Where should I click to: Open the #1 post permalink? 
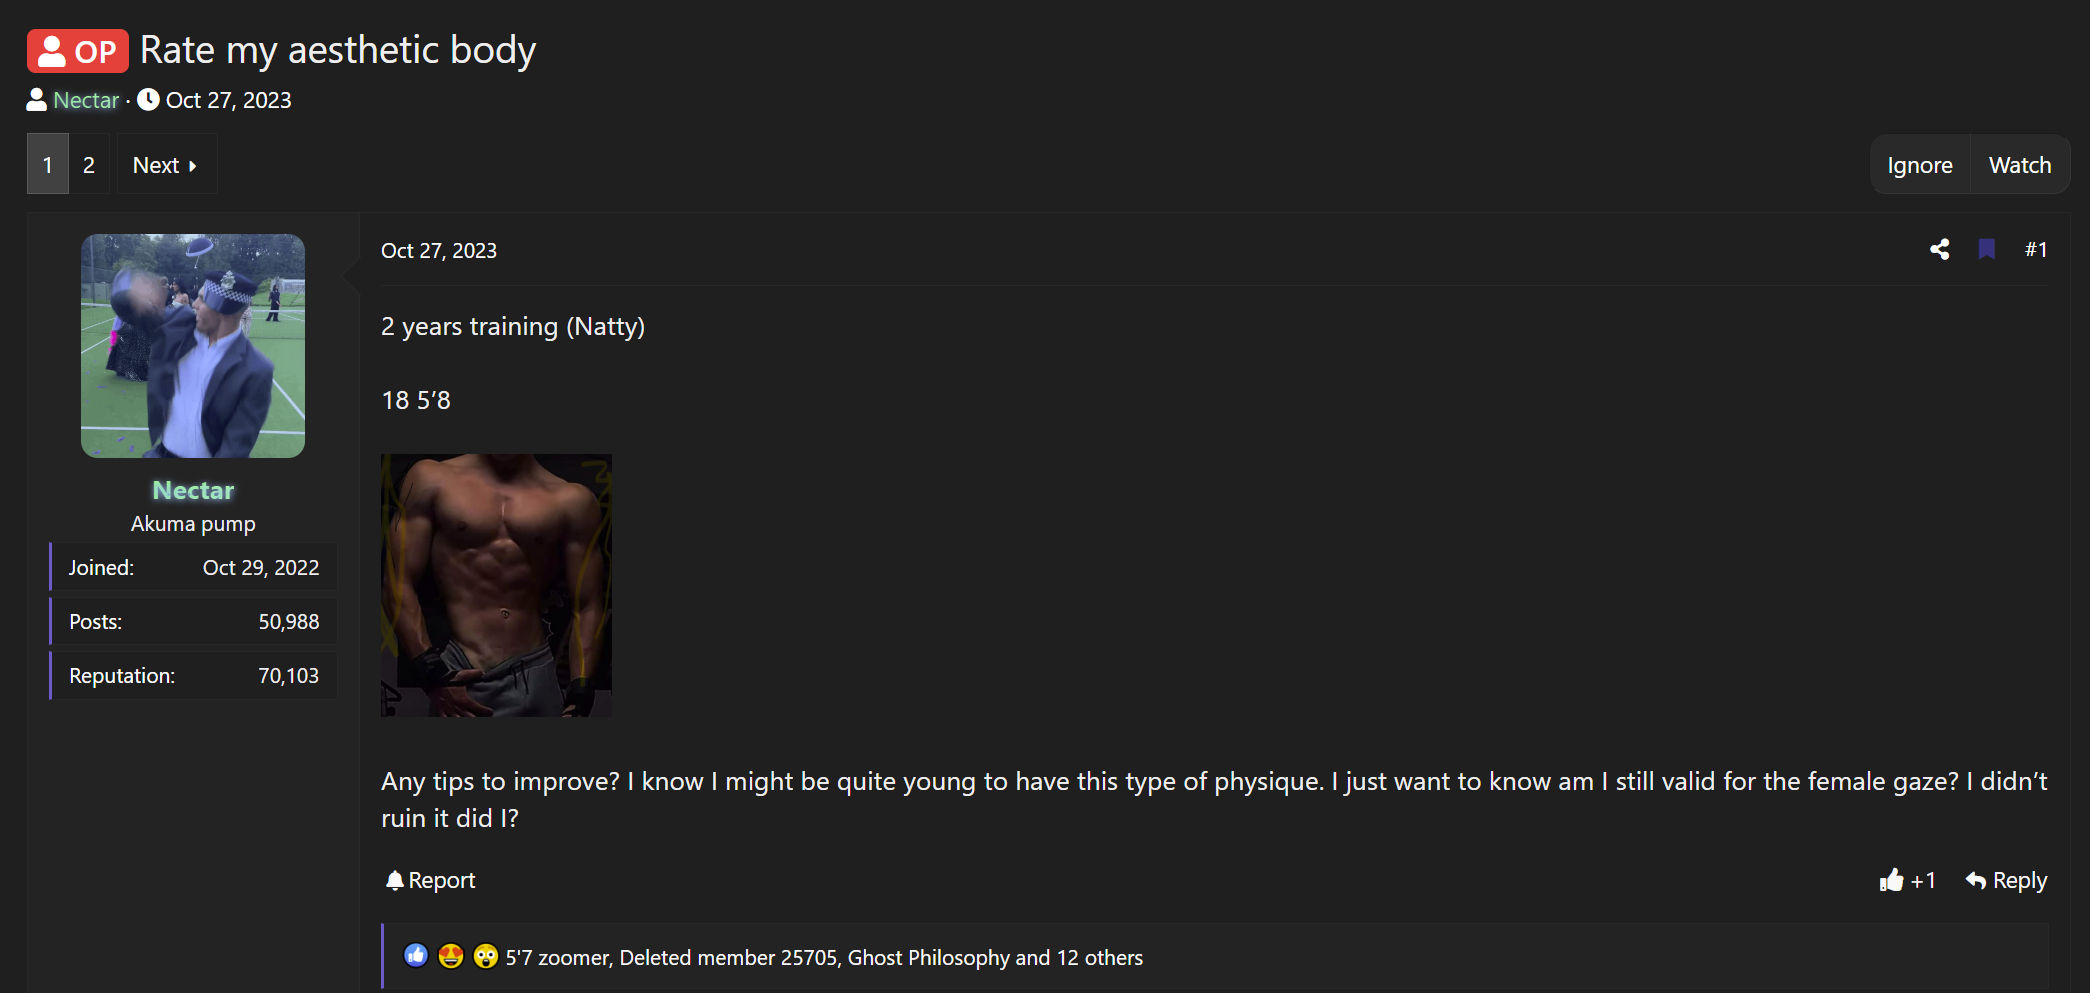(x=2036, y=250)
